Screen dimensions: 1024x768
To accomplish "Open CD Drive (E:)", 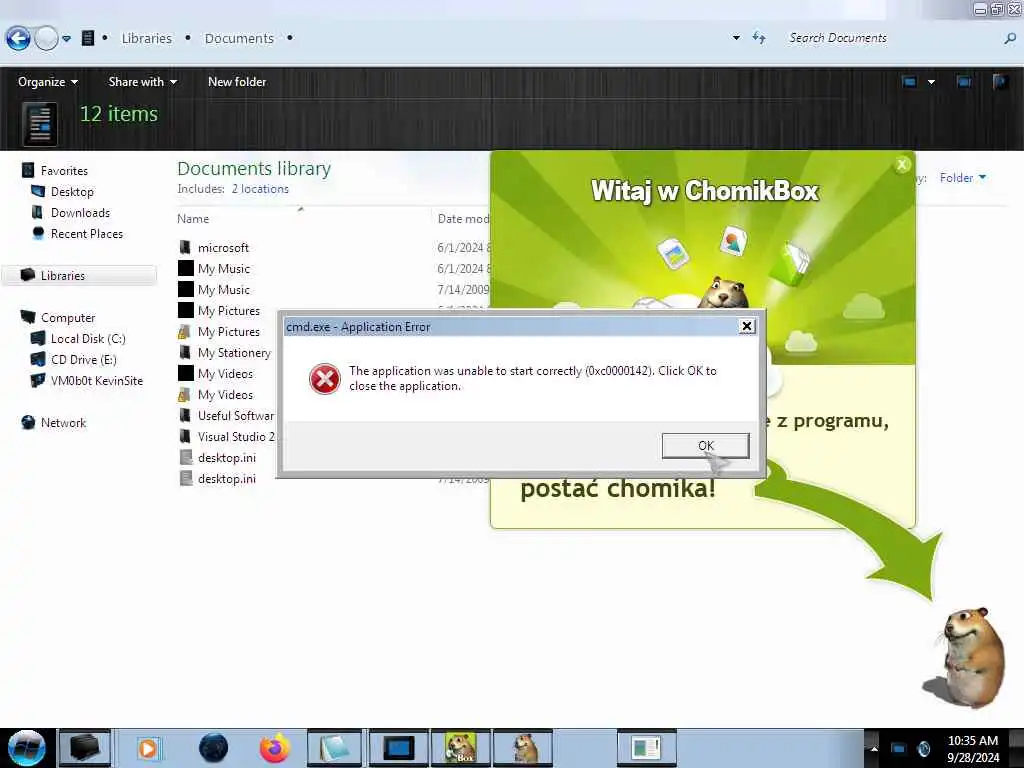I will [x=84, y=359].
